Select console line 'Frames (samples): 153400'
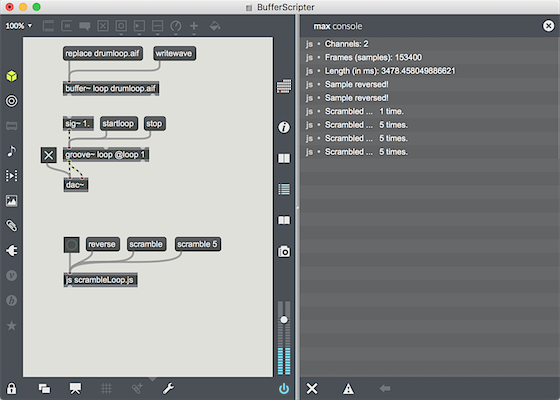Viewport: 560px width, 400px height. tap(430, 58)
